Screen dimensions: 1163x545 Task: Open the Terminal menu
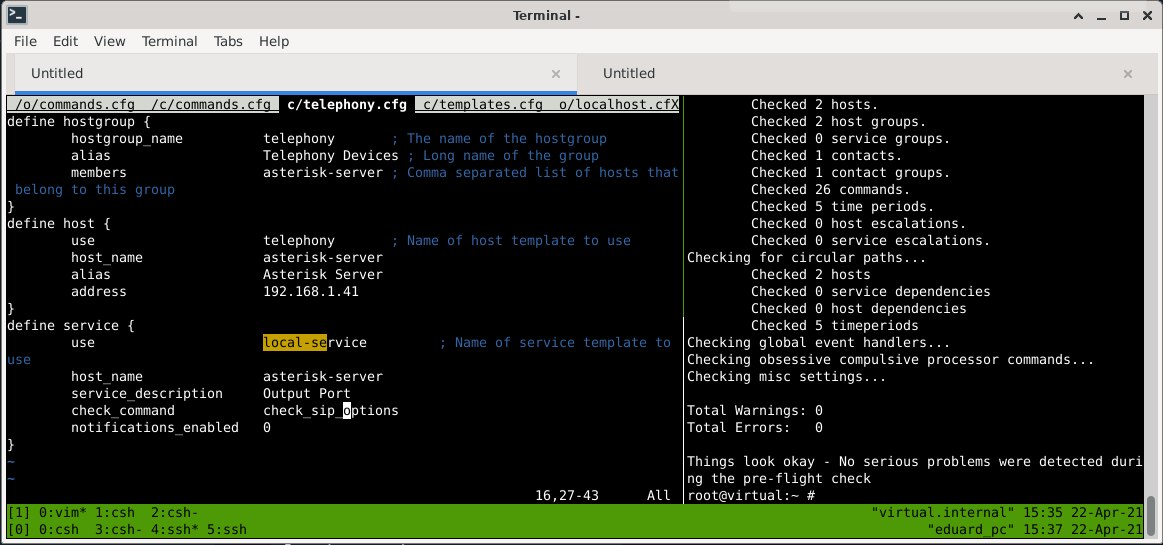[170, 42]
